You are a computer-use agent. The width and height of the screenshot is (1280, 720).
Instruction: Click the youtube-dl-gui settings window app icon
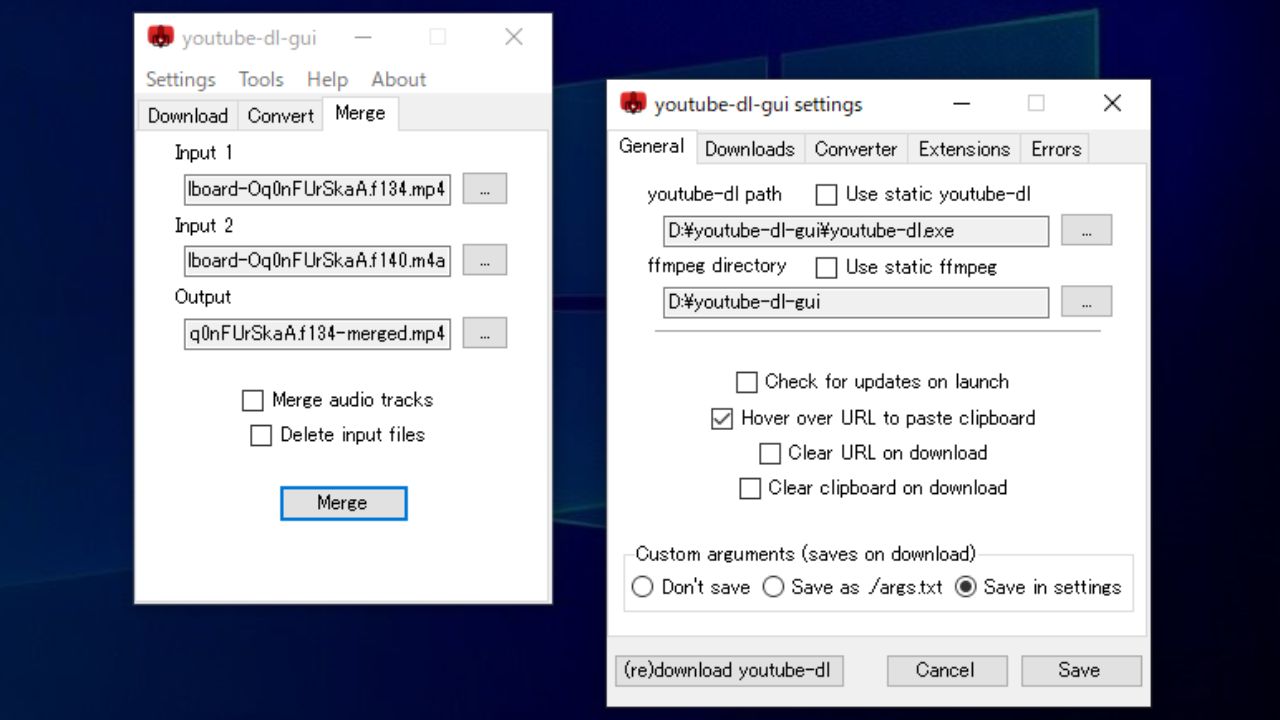click(633, 103)
